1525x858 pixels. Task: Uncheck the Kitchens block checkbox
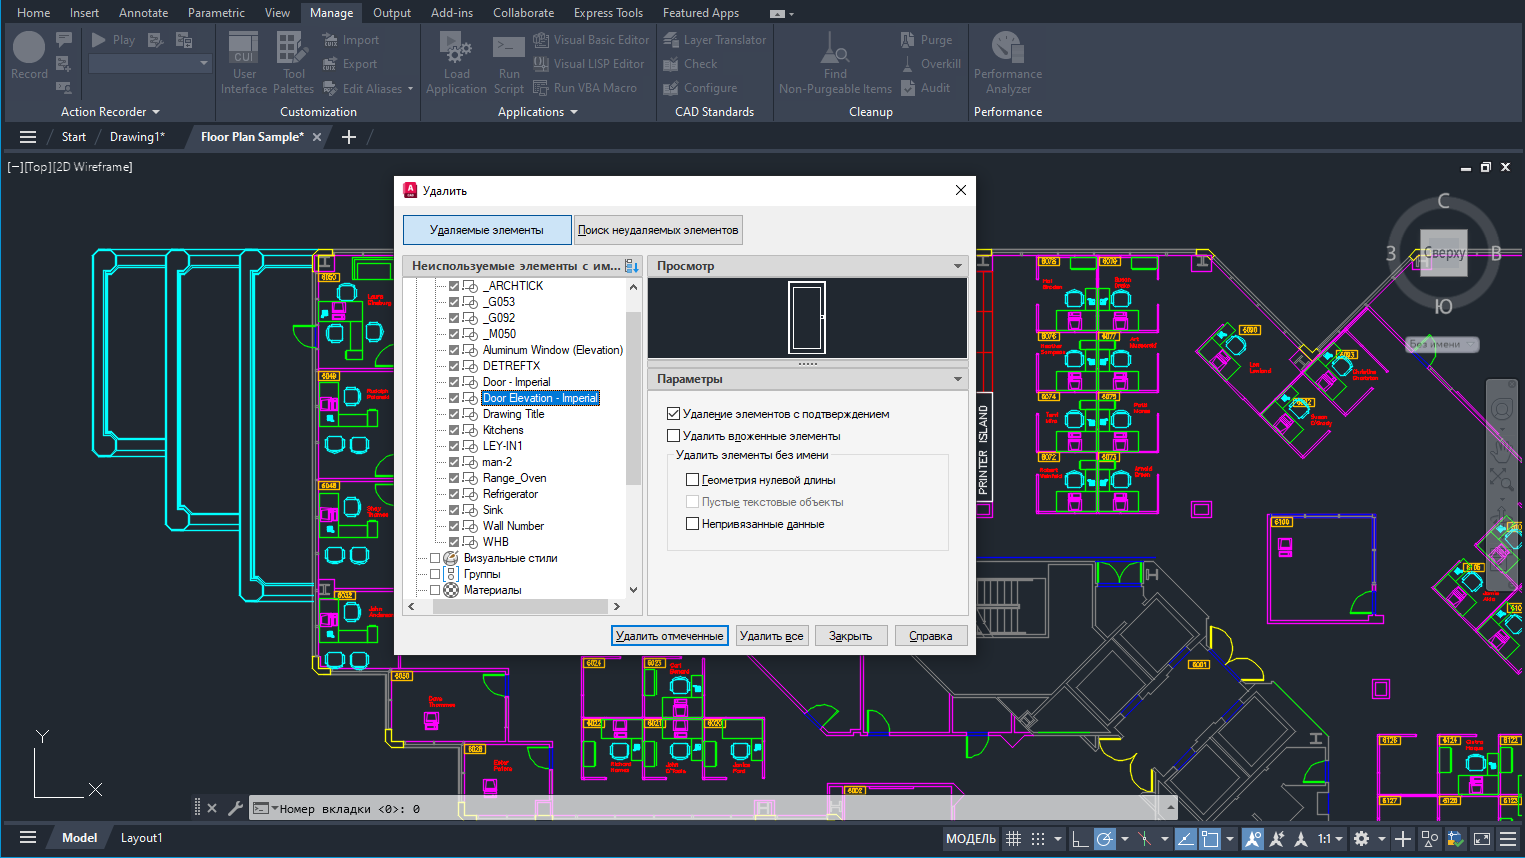click(454, 430)
